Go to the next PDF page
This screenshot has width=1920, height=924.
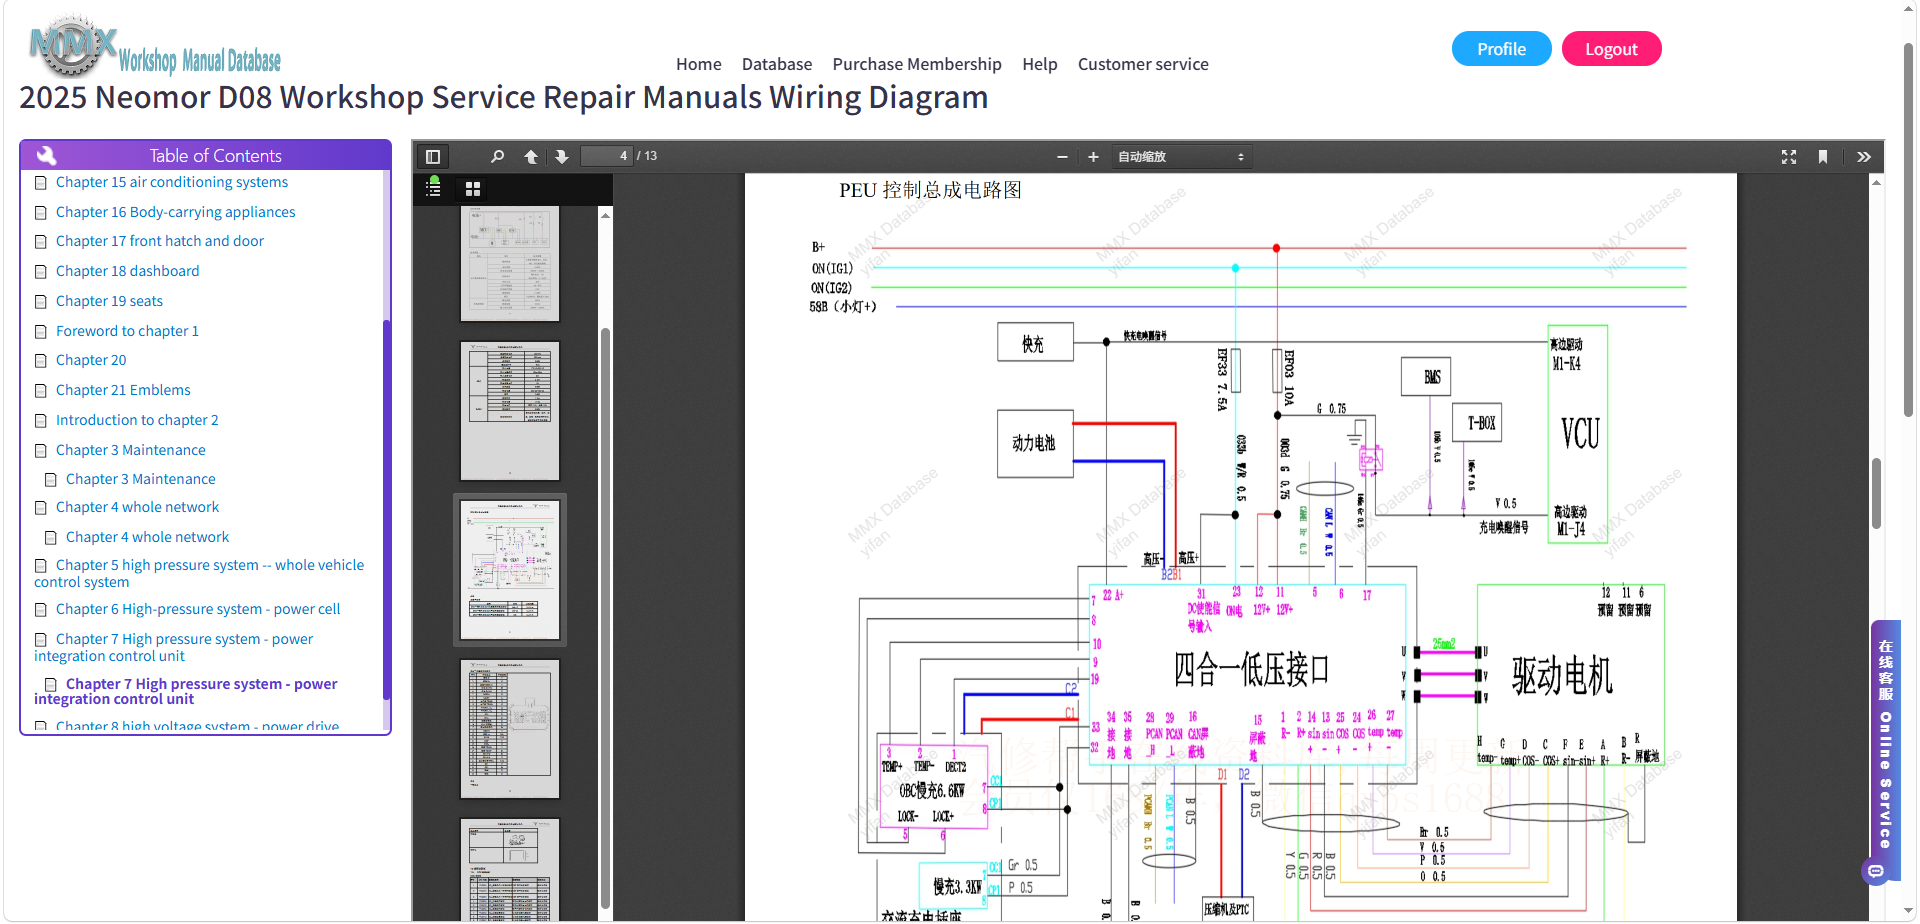(x=562, y=156)
